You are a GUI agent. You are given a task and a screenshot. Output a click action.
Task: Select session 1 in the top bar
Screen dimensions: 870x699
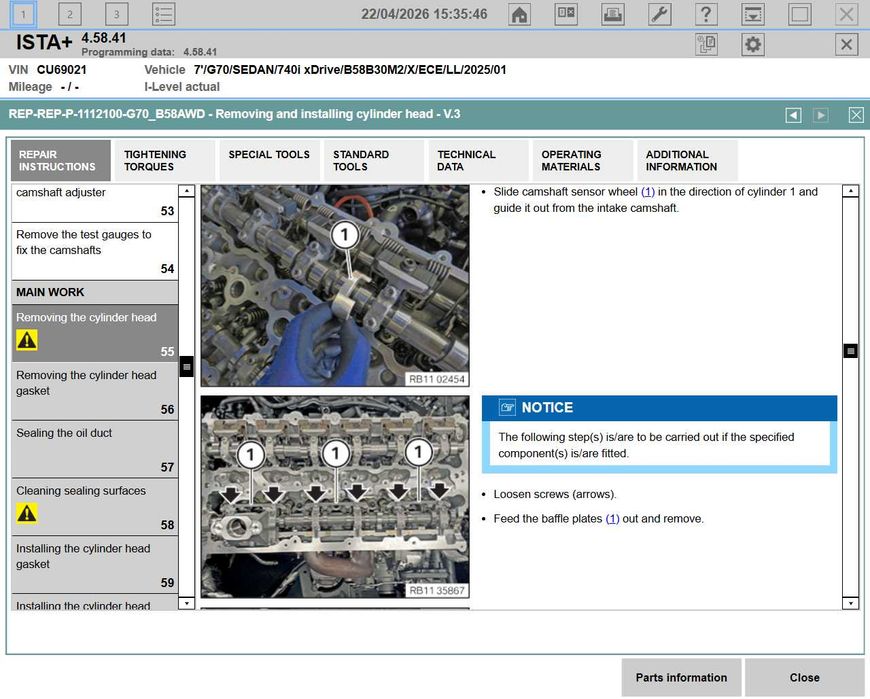(23, 14)
